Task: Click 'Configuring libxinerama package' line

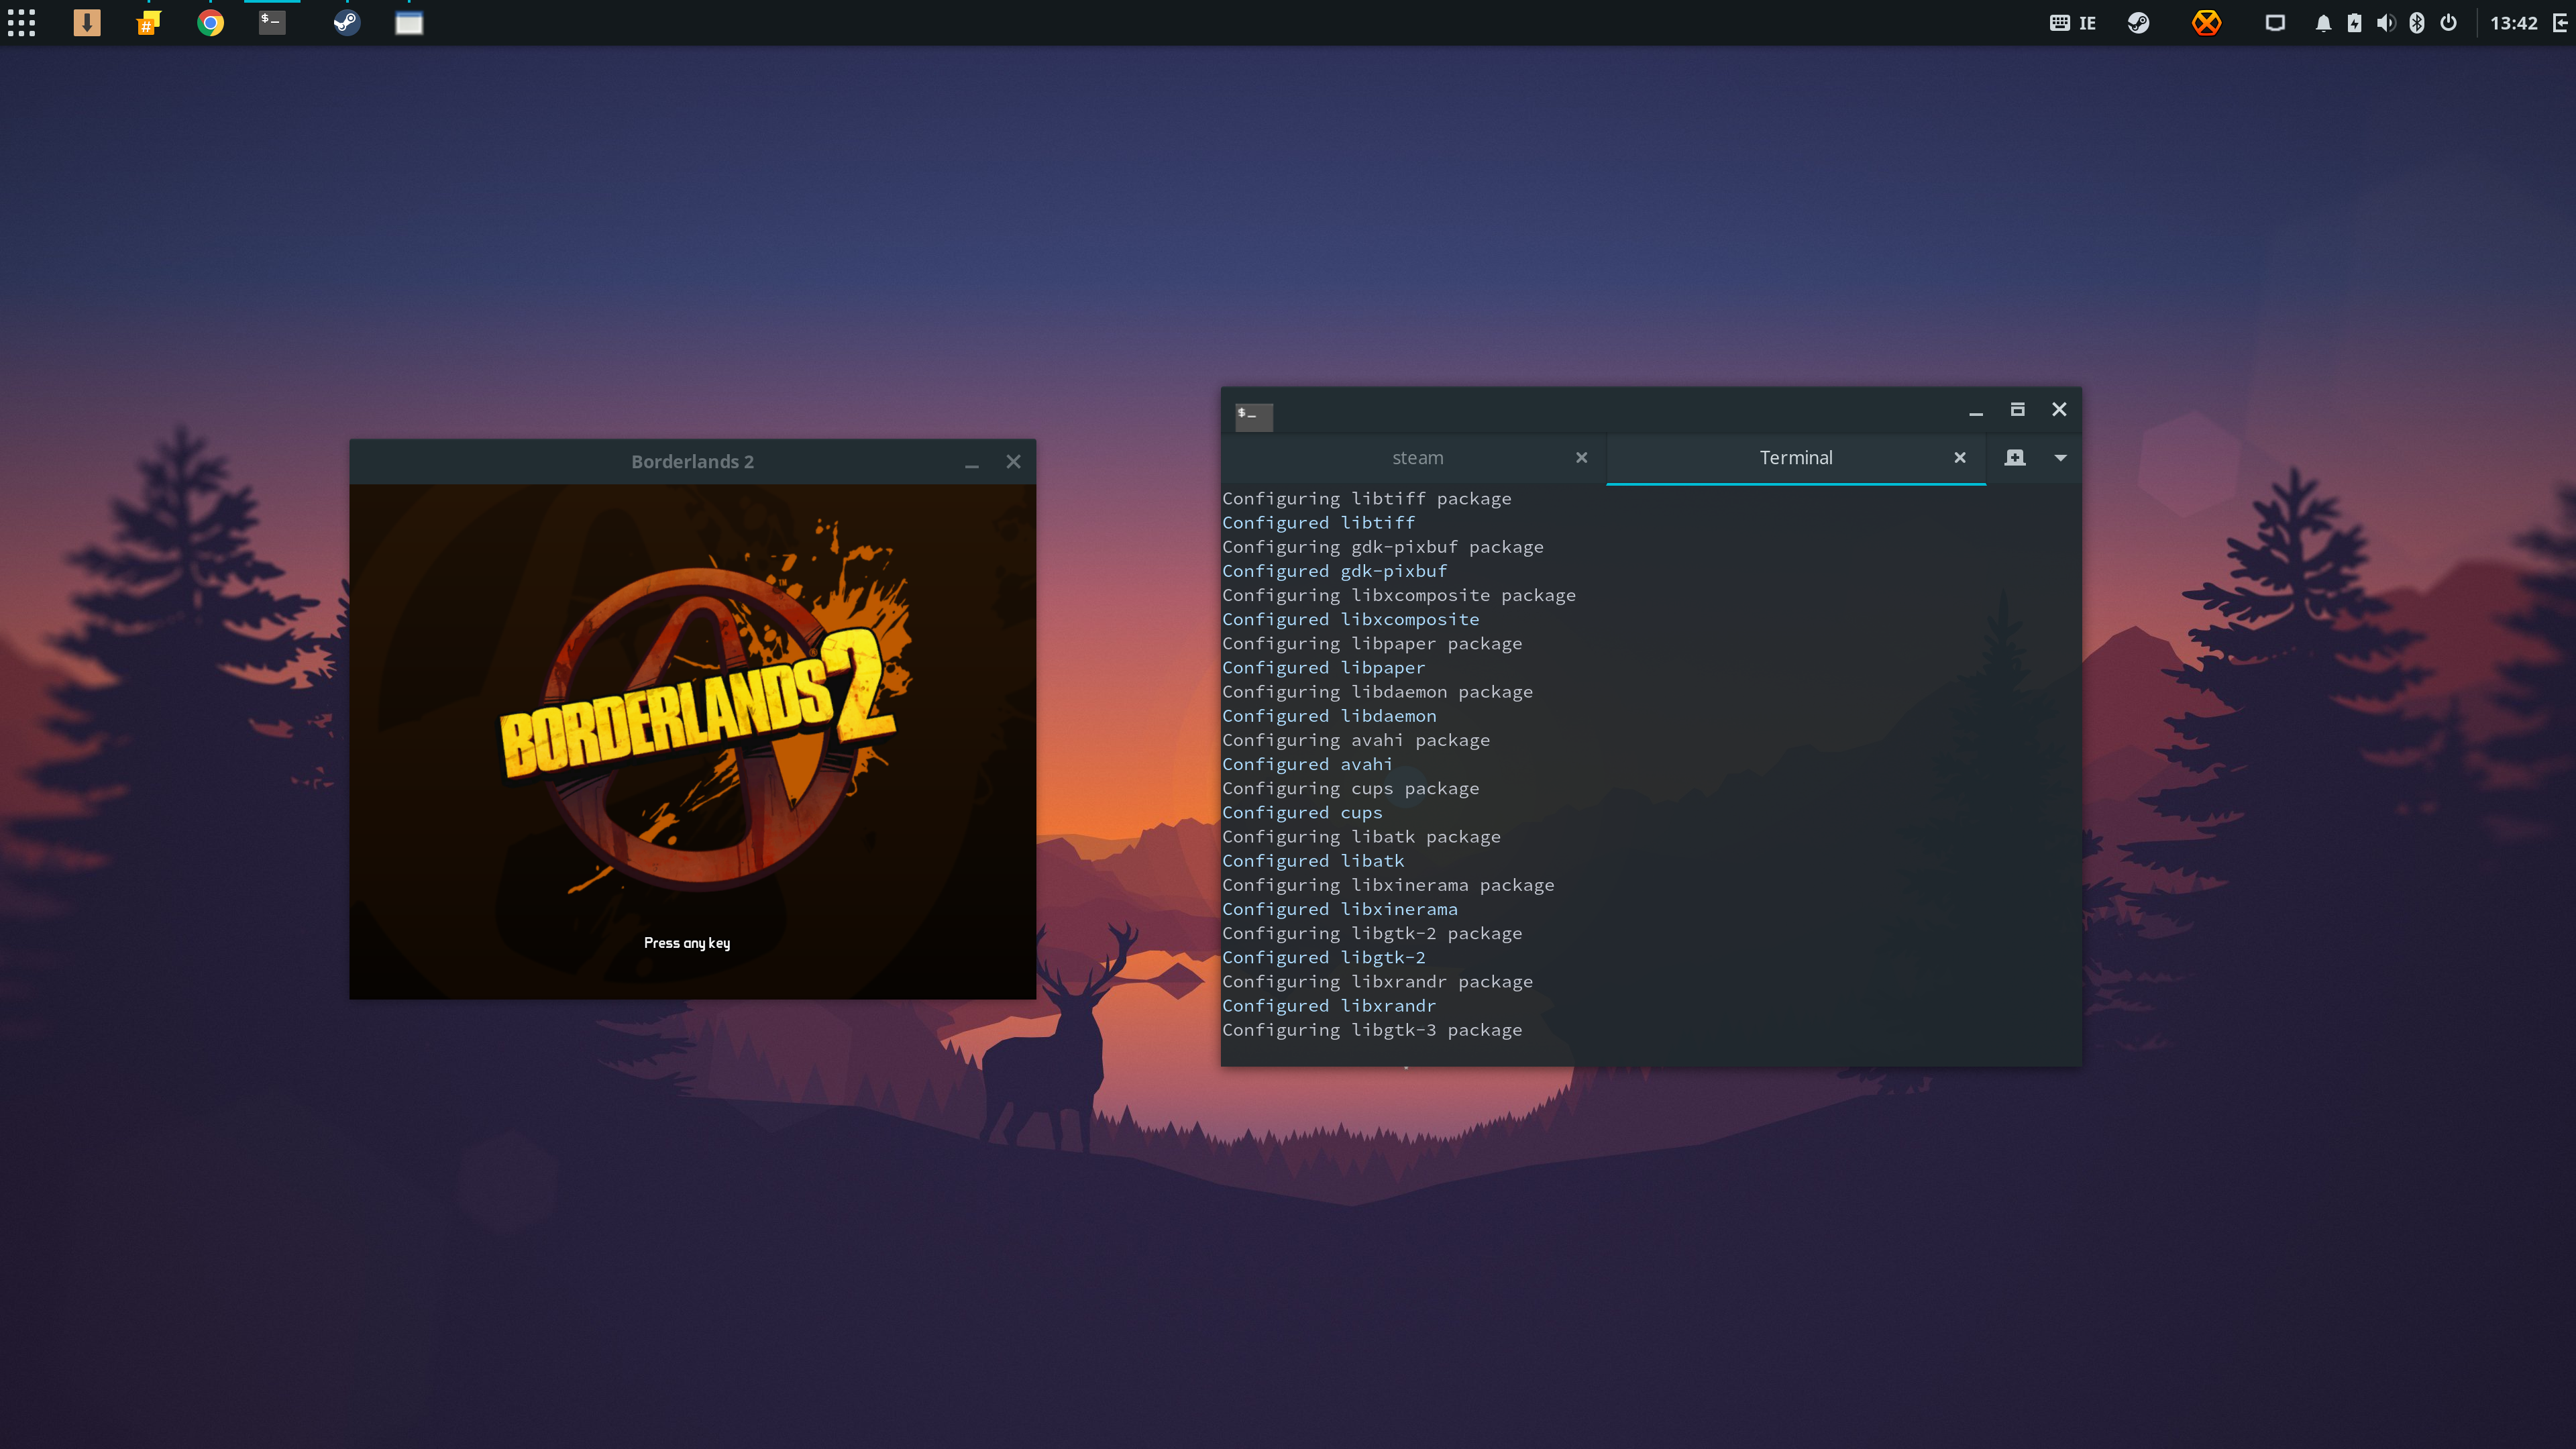Action: click(x=1388, y=885)
